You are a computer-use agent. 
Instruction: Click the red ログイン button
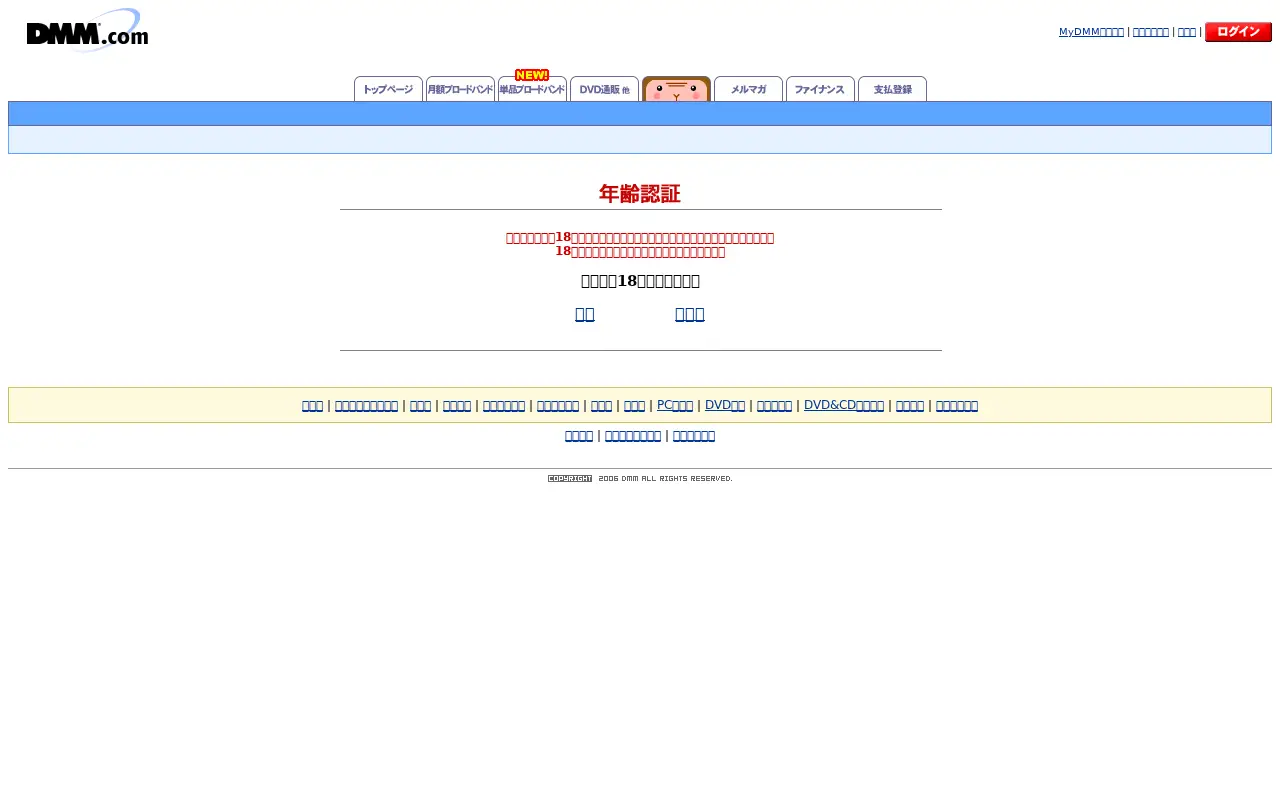(1238, 32)
